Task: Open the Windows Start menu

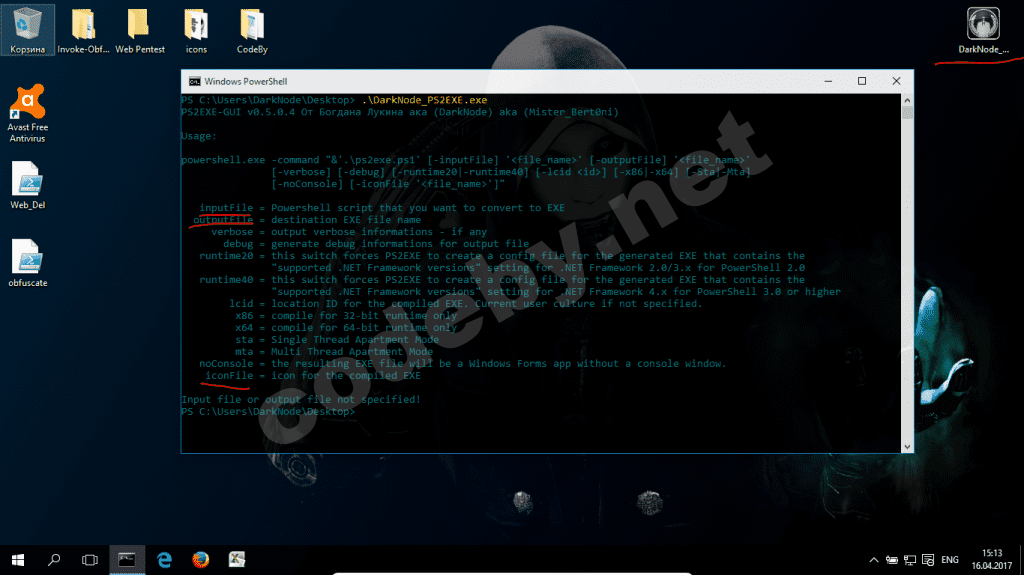Action: [18, 560]
